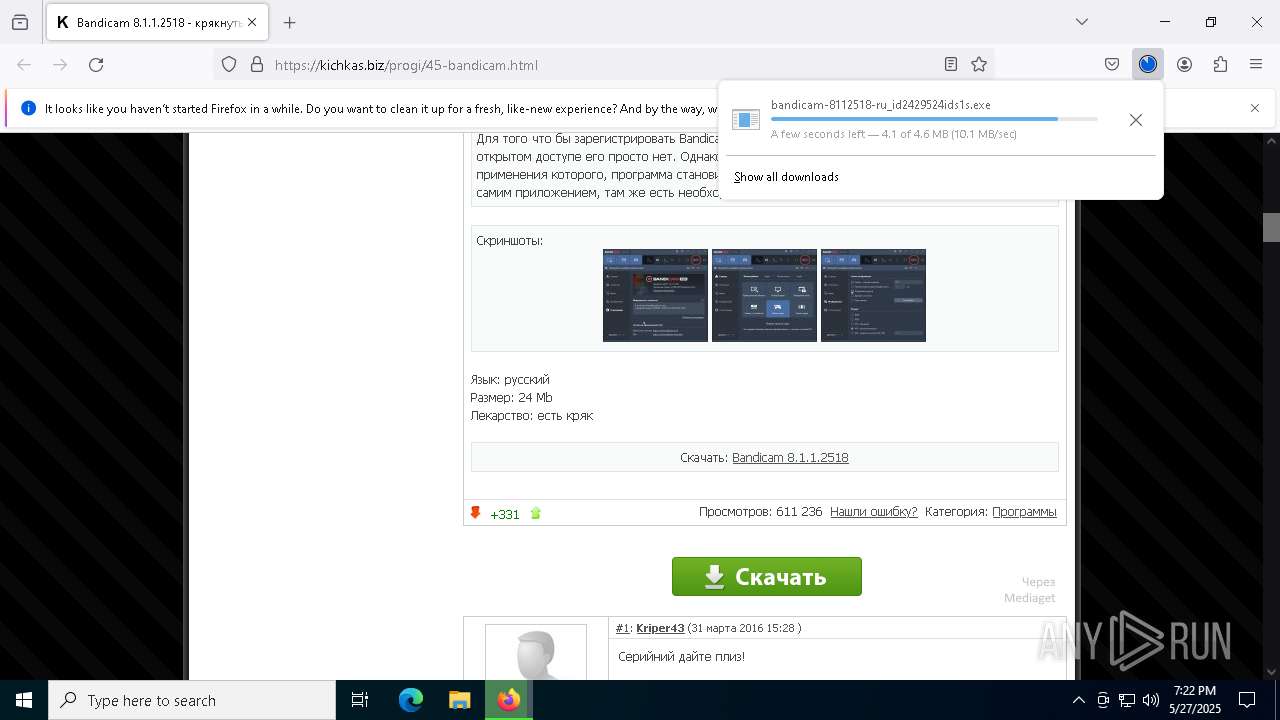Launch Microsoft Edge from taskbar
Viewport: 1280px width, 720px height.
click(411, 700)
